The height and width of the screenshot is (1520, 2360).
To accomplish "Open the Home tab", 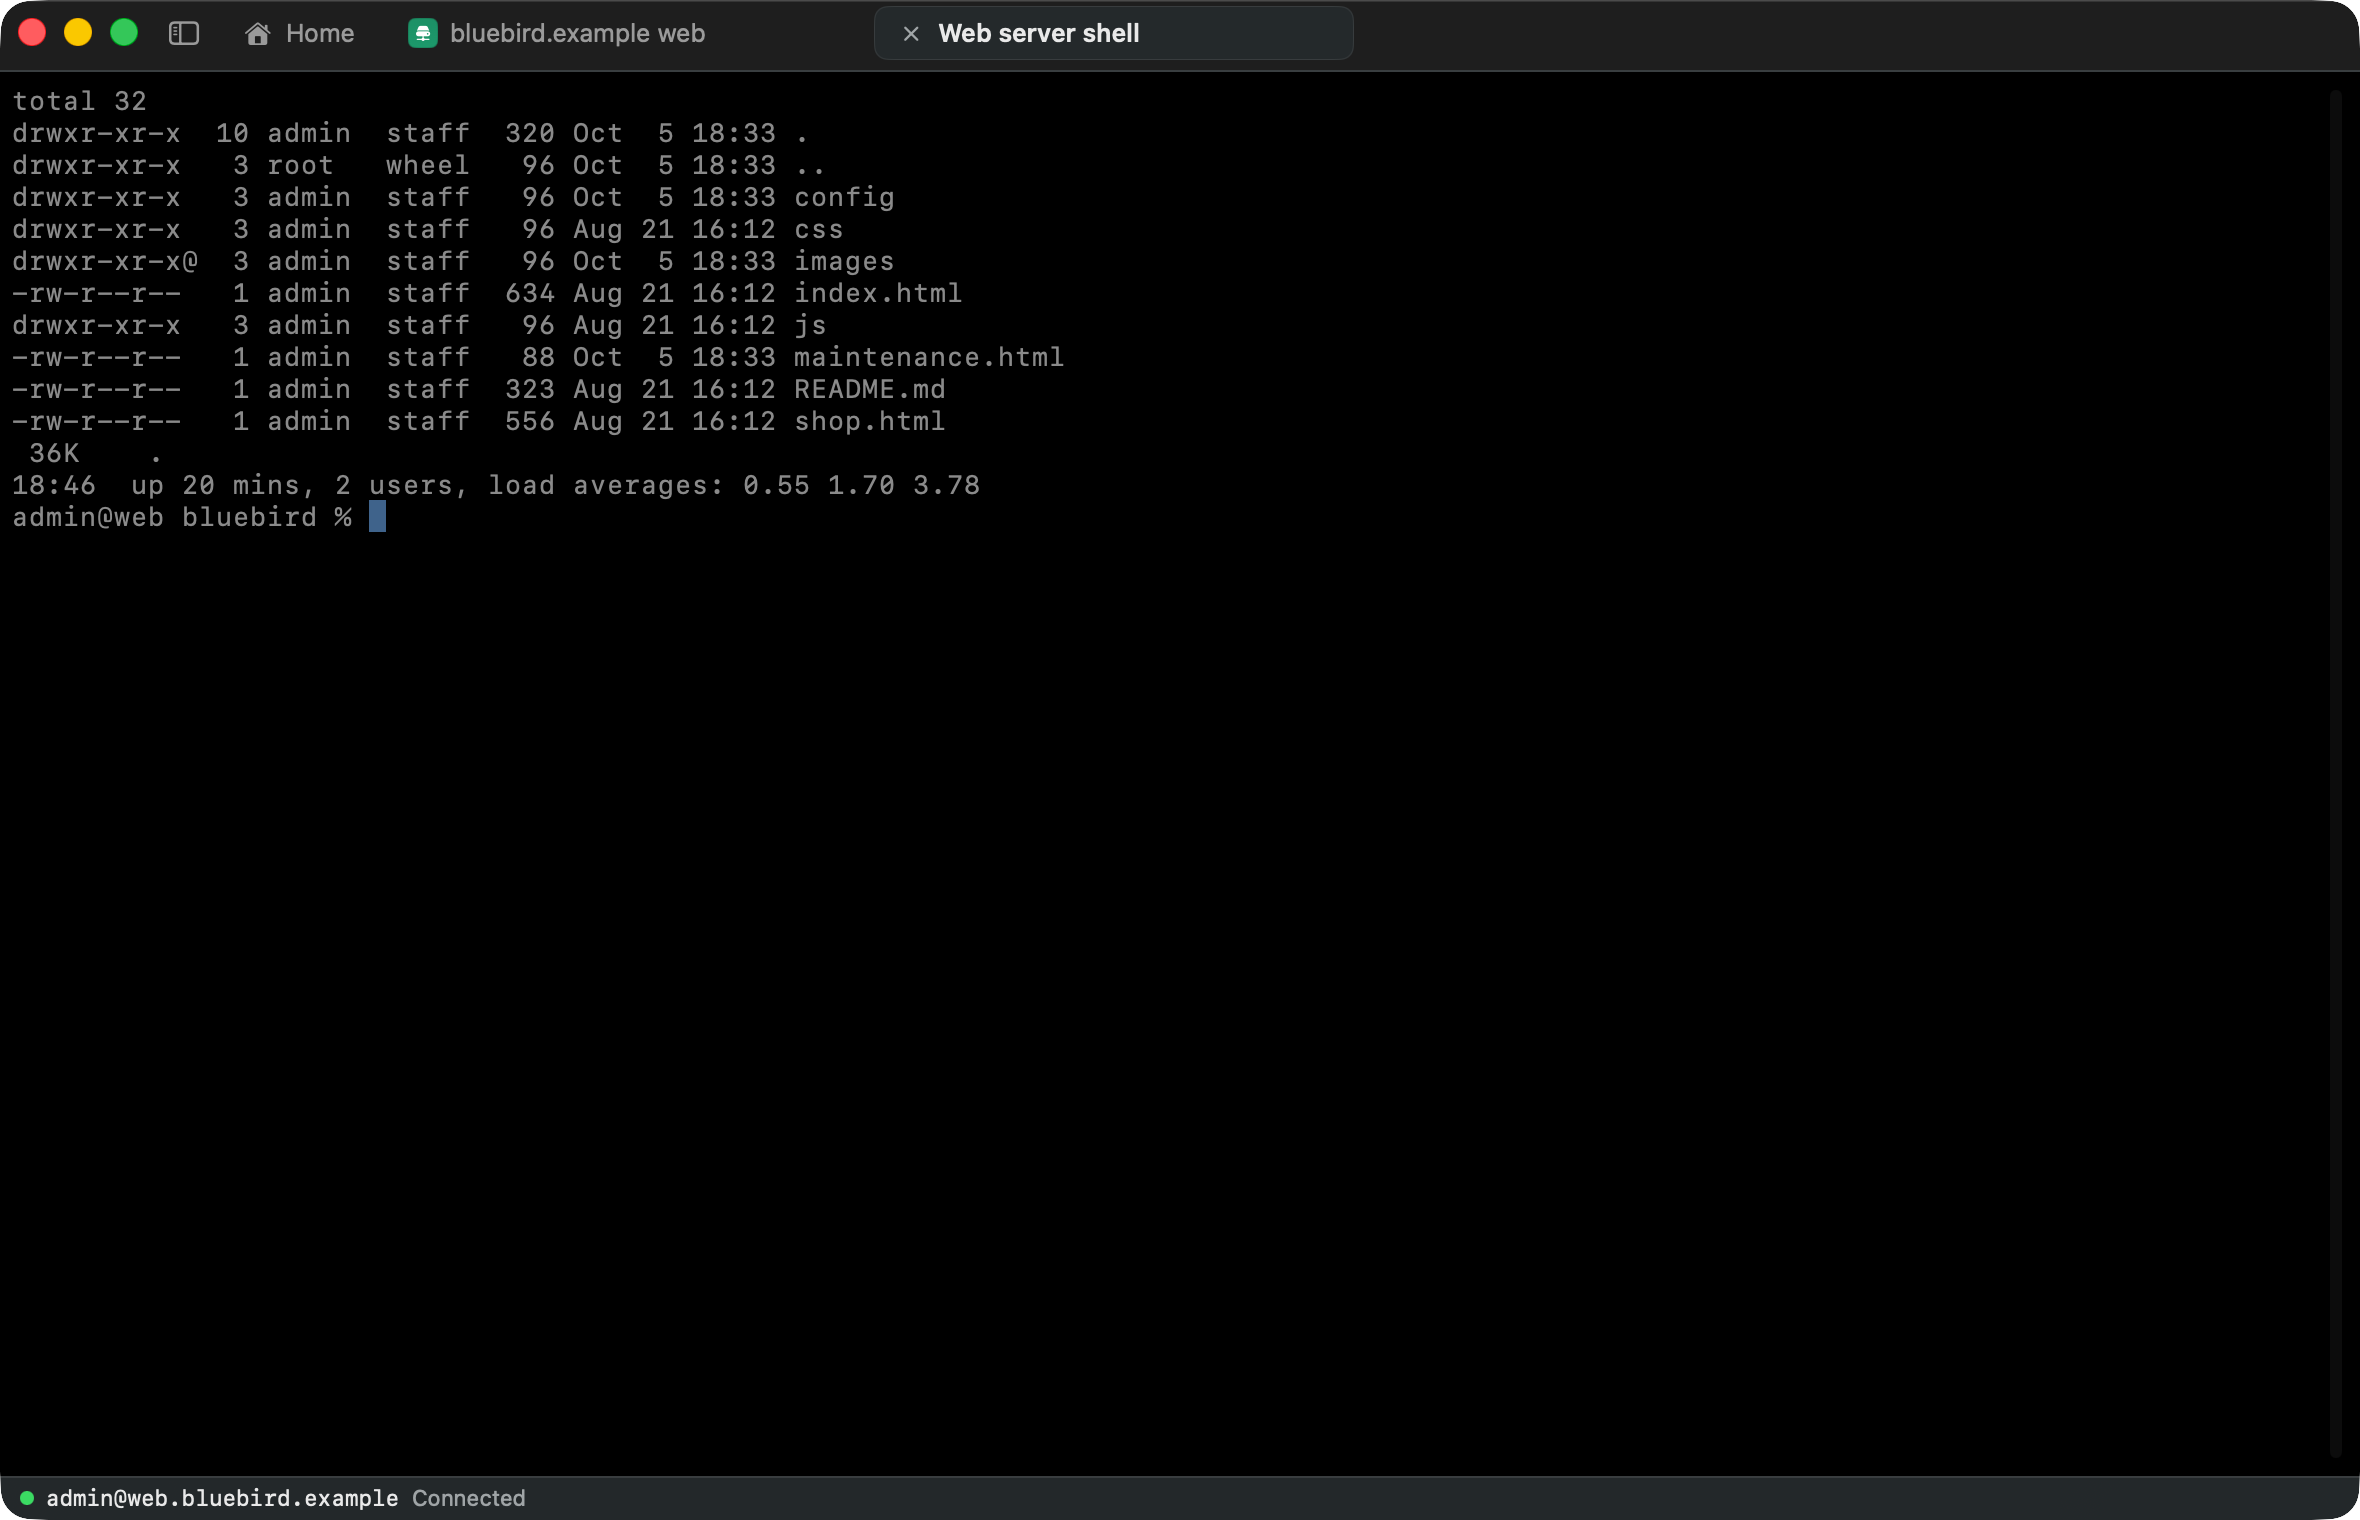I will coord(300,33).
